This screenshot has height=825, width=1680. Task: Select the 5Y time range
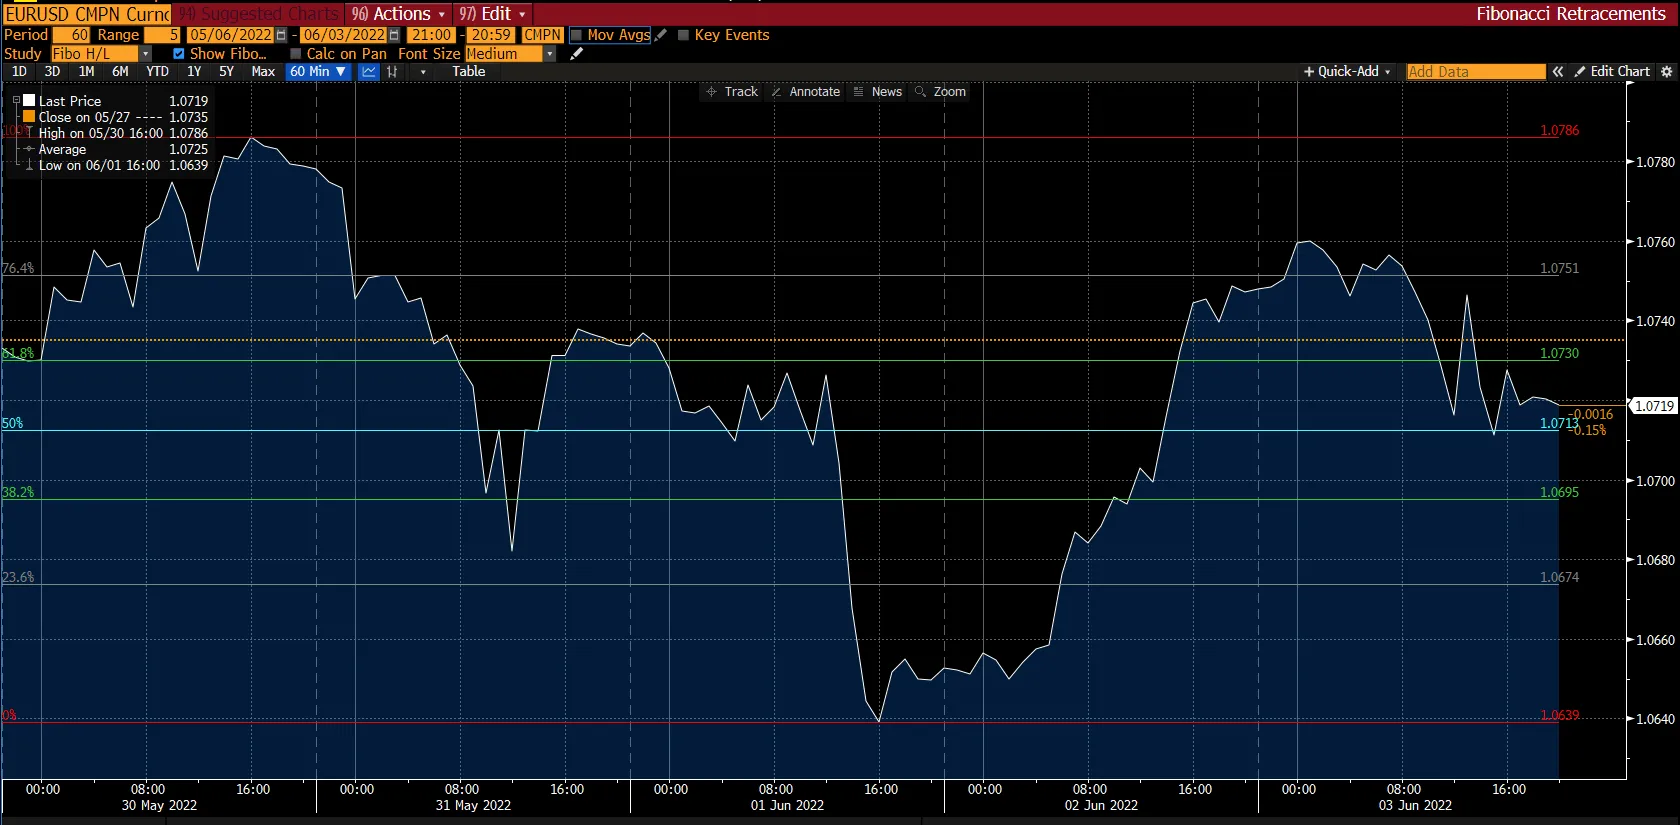[226, 72]
